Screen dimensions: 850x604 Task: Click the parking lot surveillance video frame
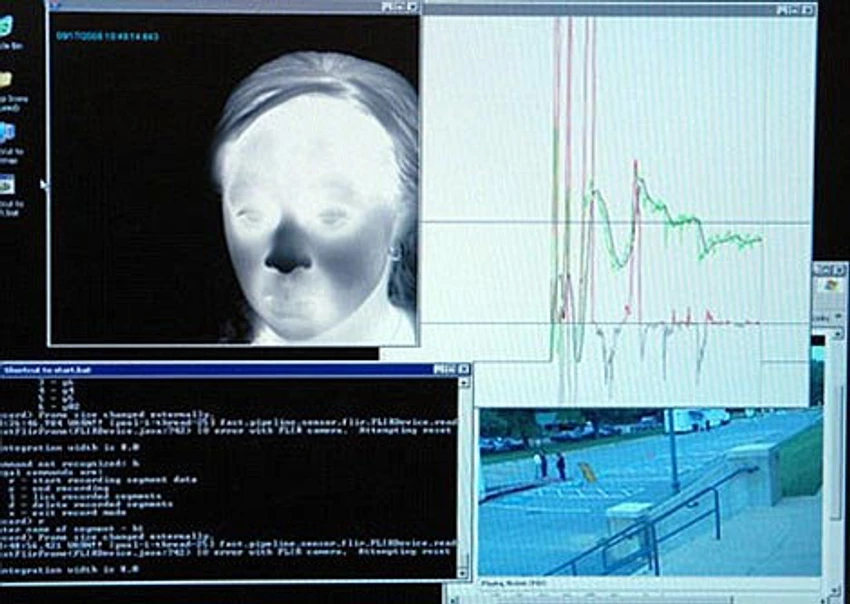pos(651,492)
